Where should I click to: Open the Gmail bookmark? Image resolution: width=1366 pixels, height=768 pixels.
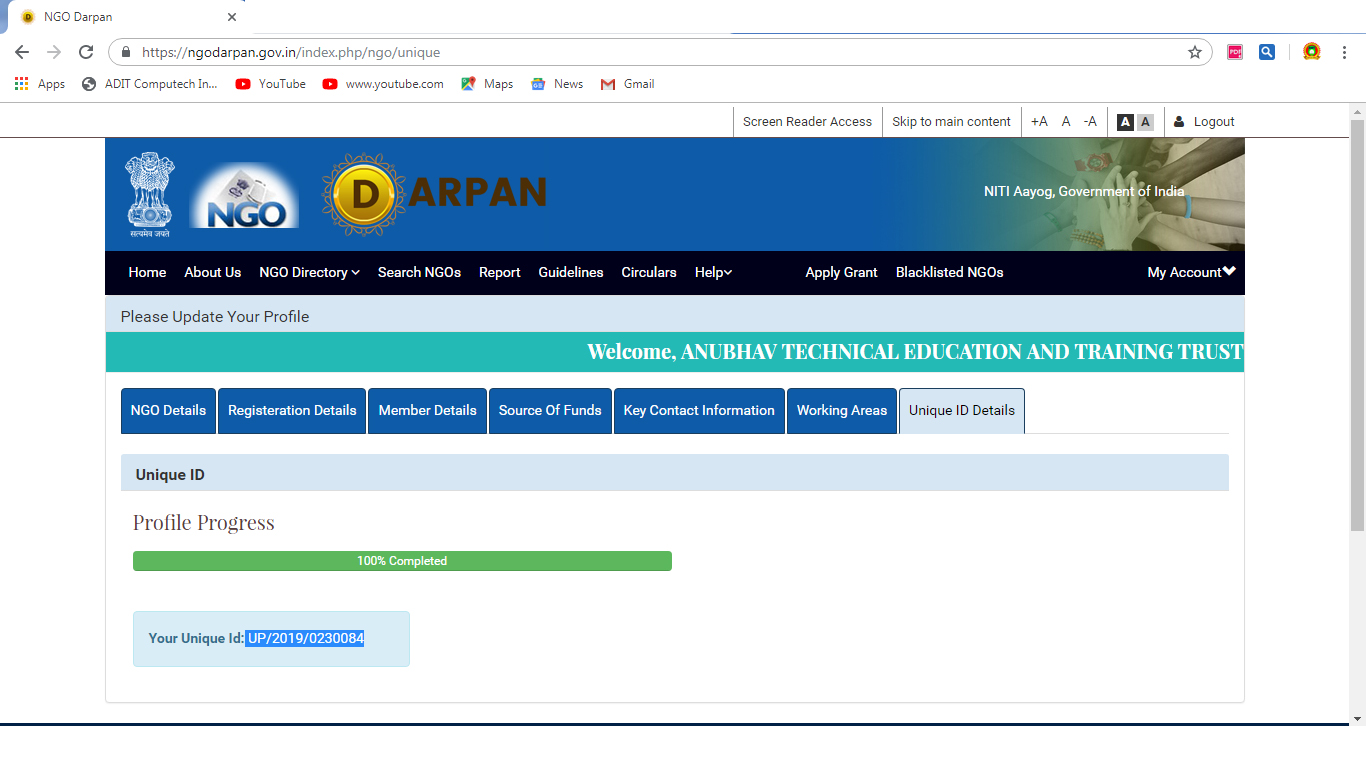point(627,84)
